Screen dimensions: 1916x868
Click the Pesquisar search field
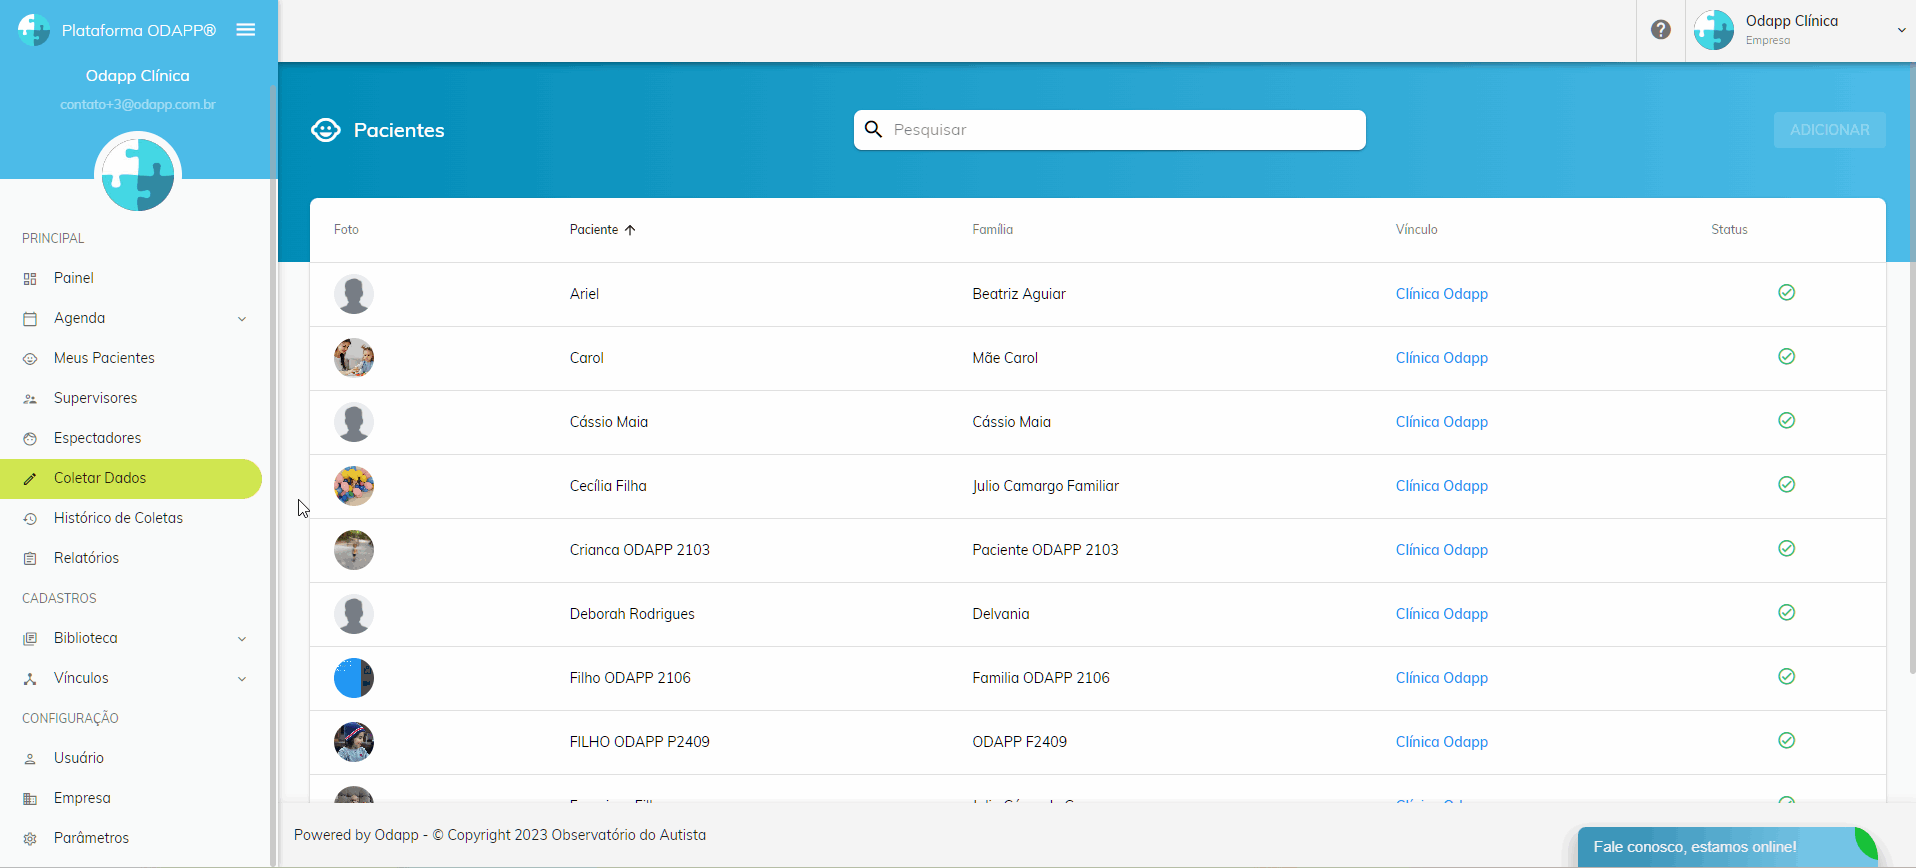tap(1109, 130)
